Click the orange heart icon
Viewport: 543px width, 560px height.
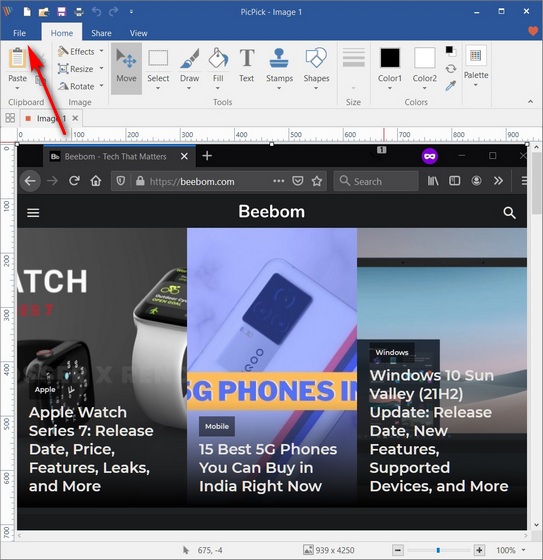(533, 31)
